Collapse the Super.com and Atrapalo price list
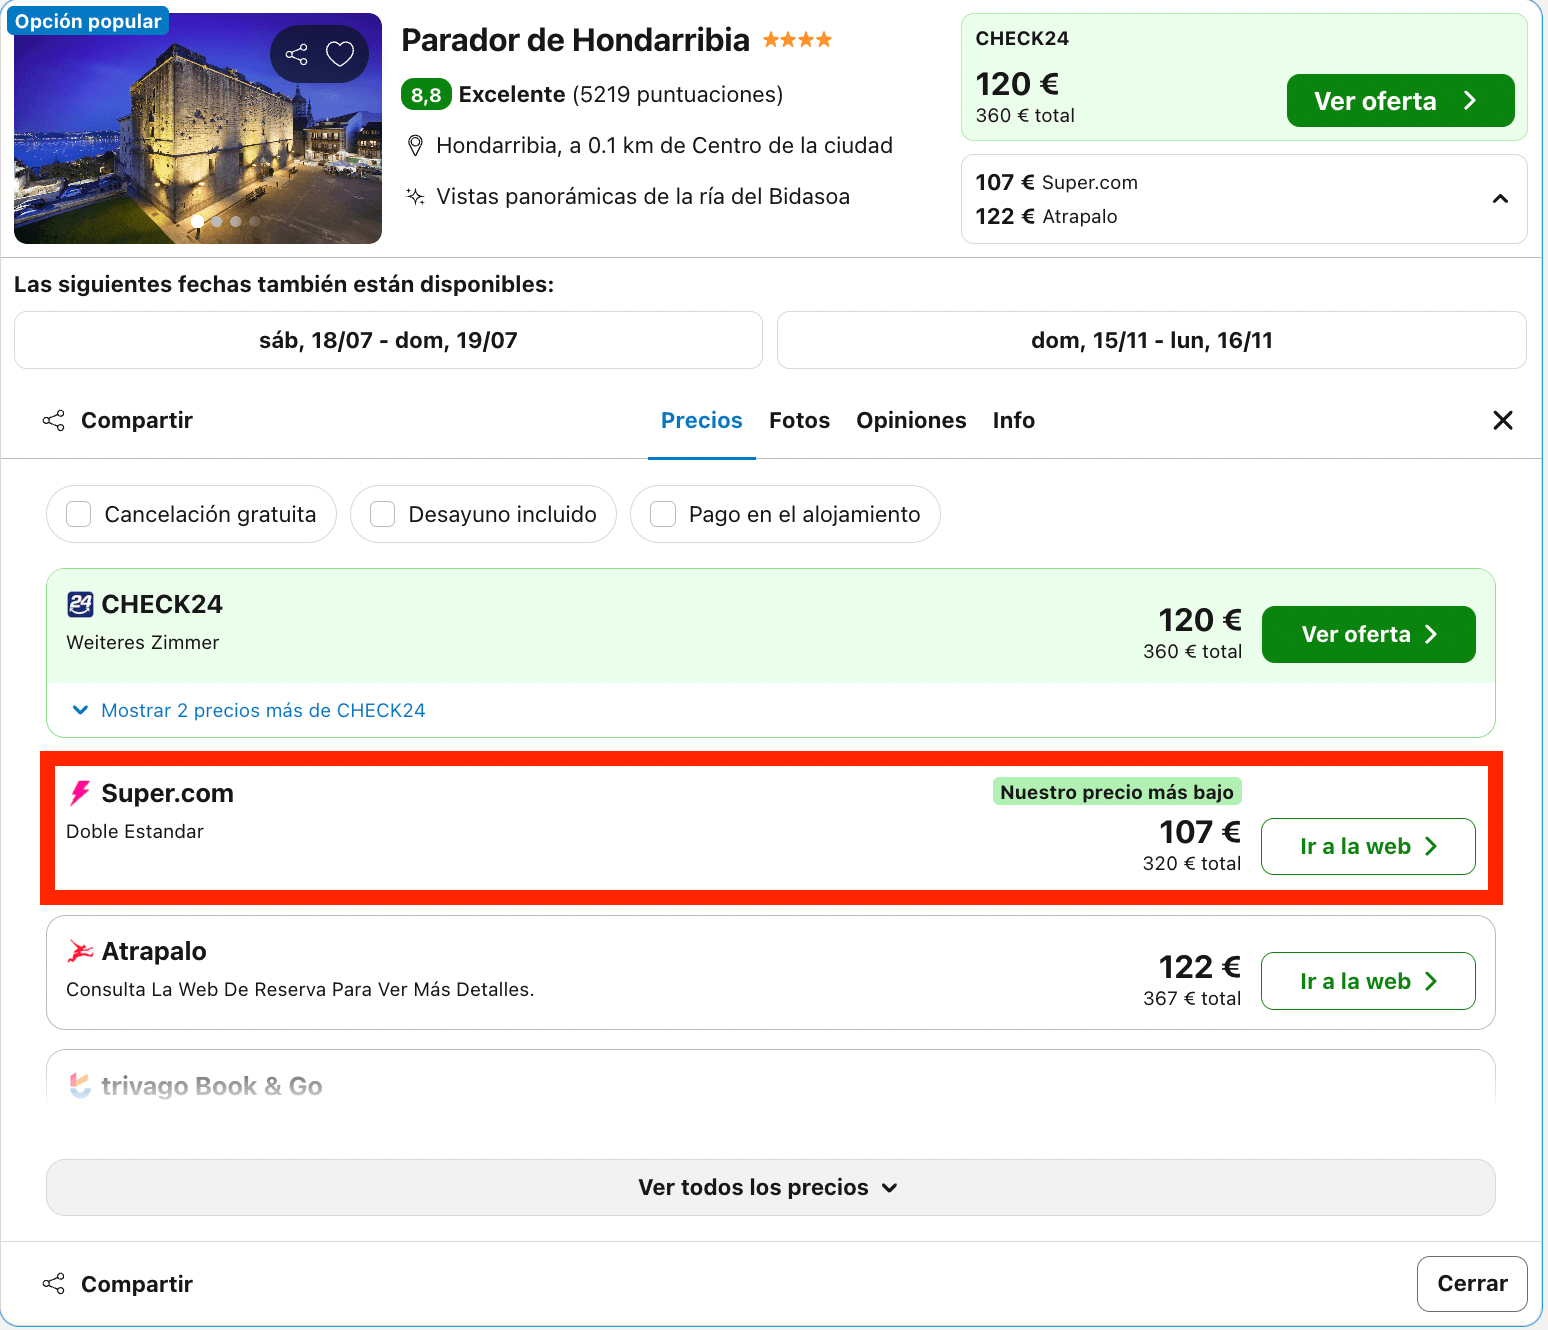 [x=1500, y=199]
